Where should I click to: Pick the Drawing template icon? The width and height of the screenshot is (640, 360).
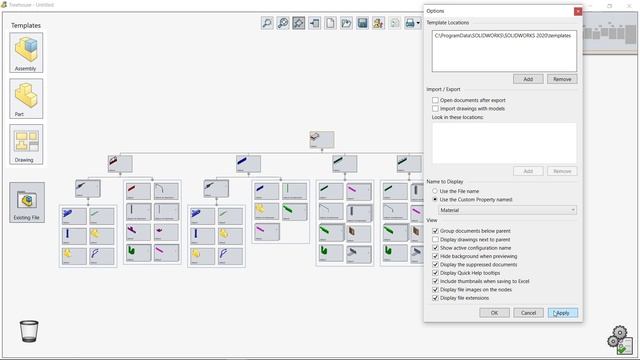point(26,144)
